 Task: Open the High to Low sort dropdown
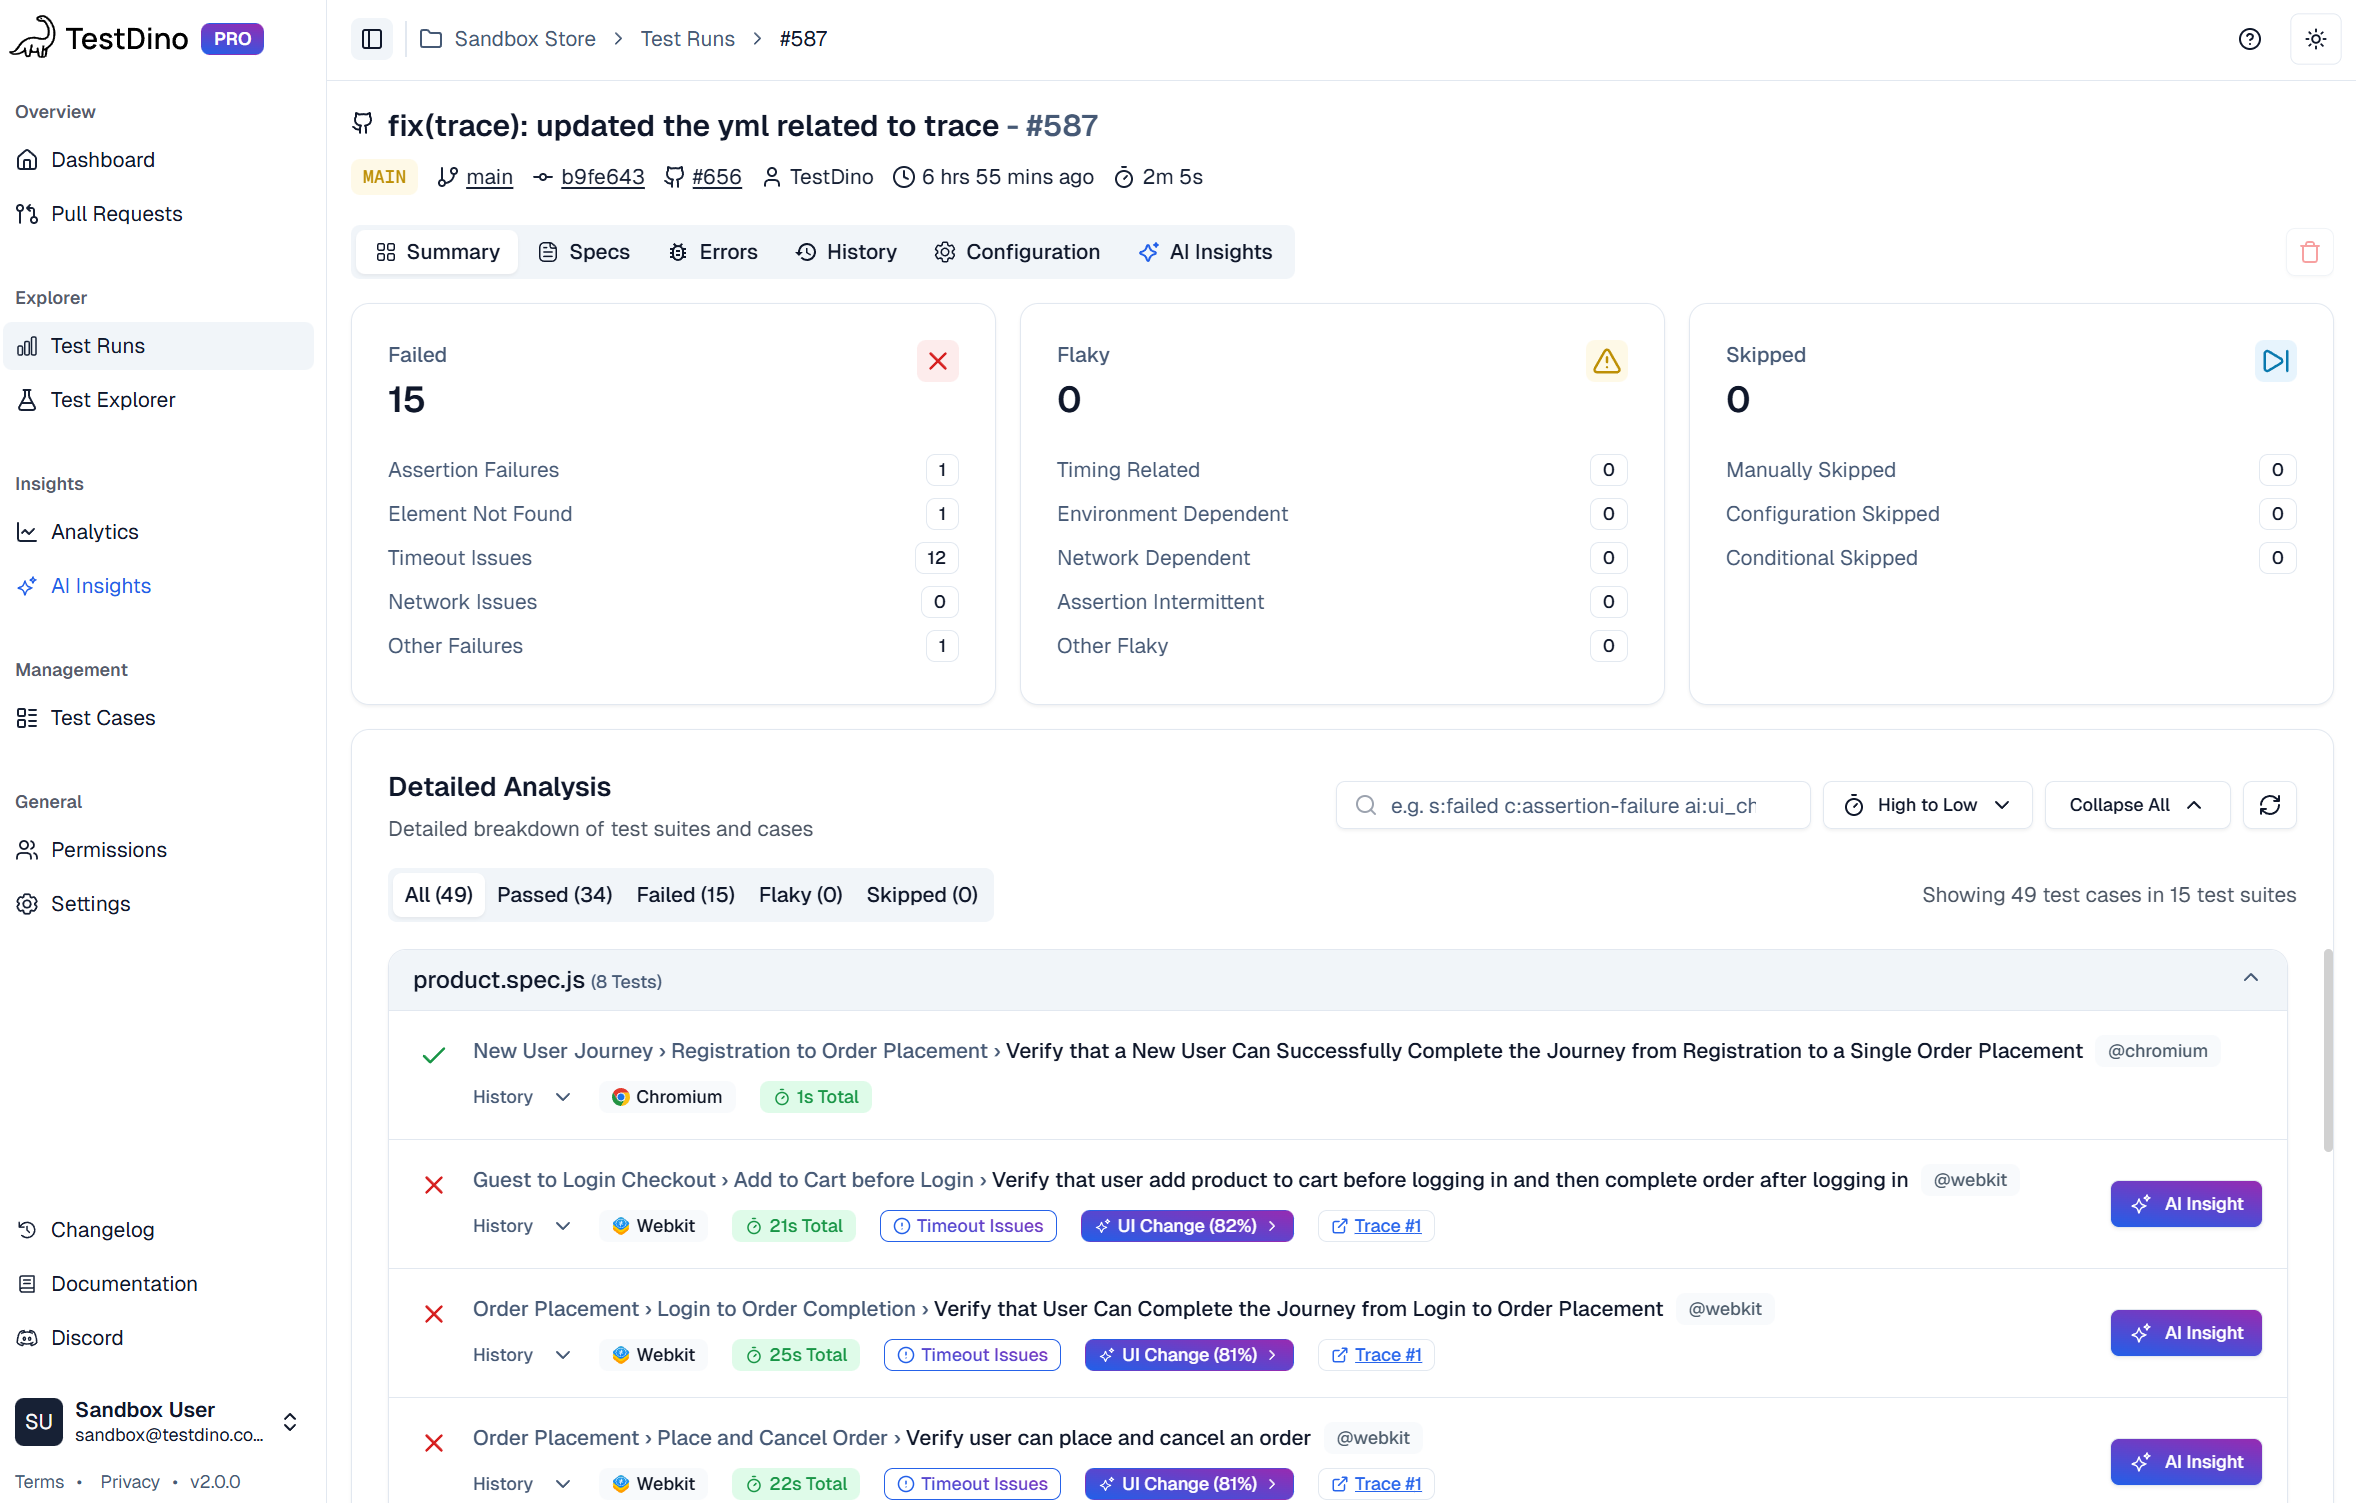(1926, 805)
